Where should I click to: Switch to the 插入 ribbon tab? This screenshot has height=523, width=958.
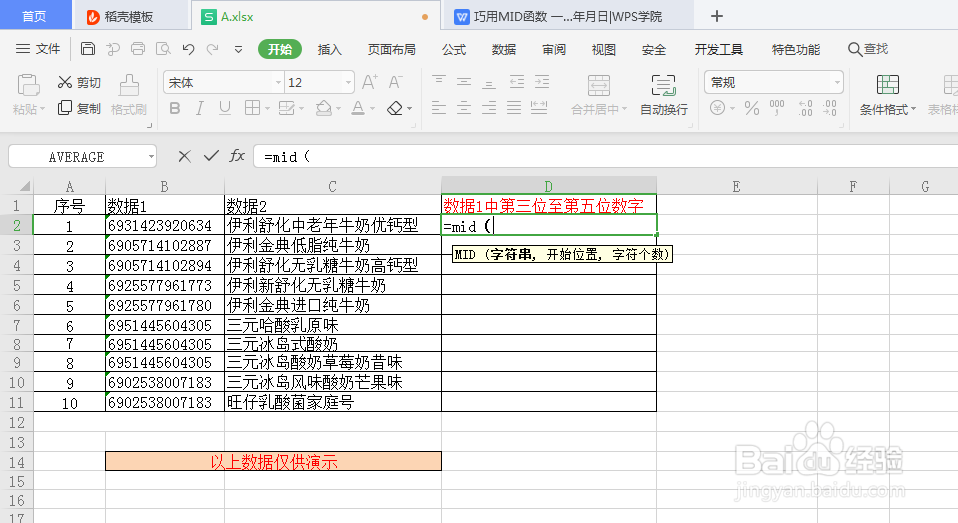pyautogui.click(x=329, y=49)
